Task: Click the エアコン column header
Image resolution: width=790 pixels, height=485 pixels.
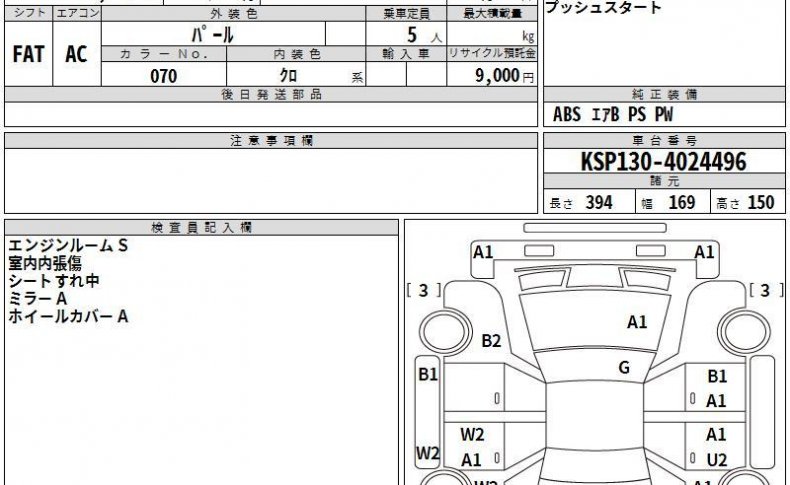Action: (77, 13)
